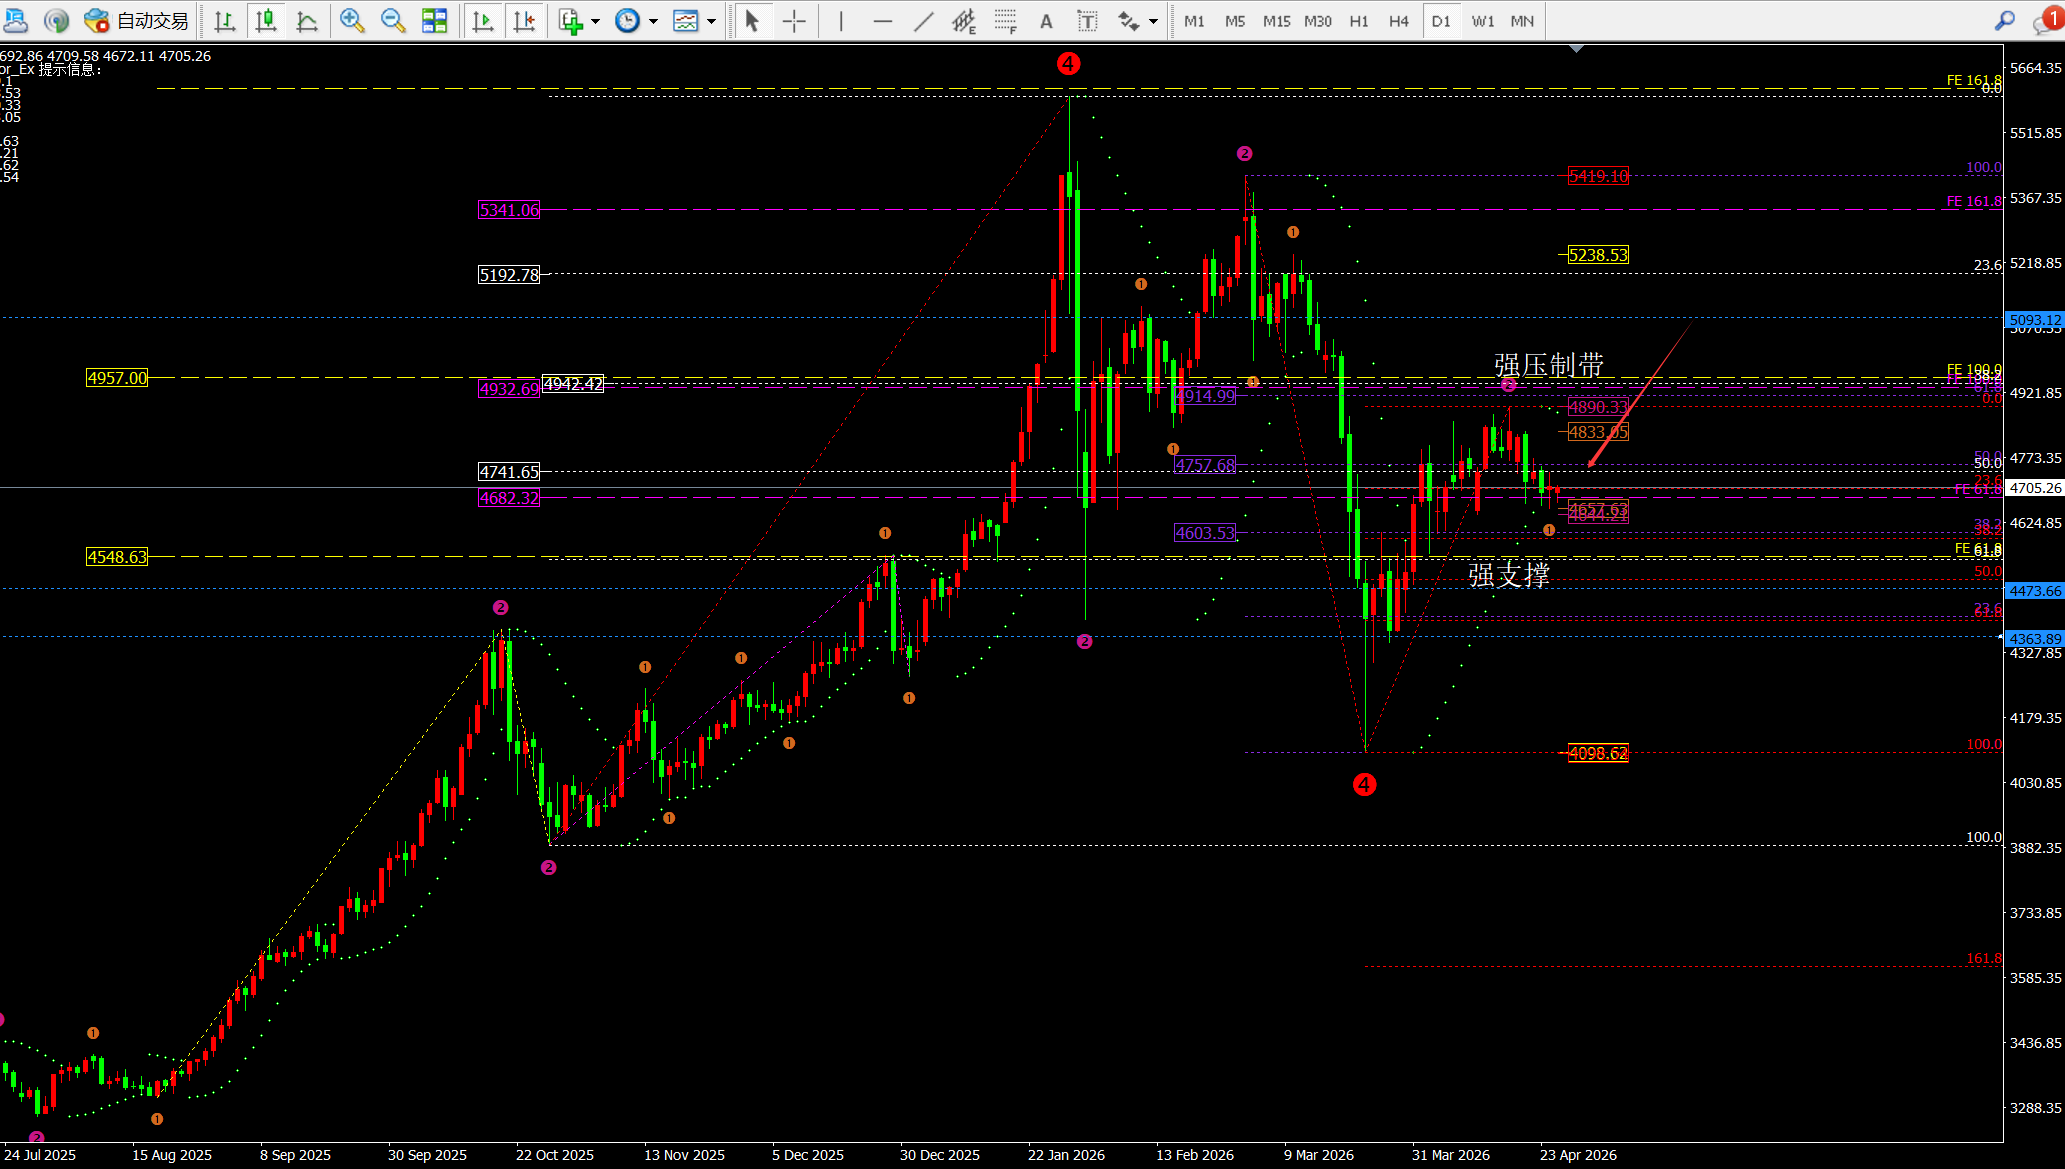Switch chart to line chart mode
The height and width of the screenshot is (1169, 2065).
coord(307,21)
